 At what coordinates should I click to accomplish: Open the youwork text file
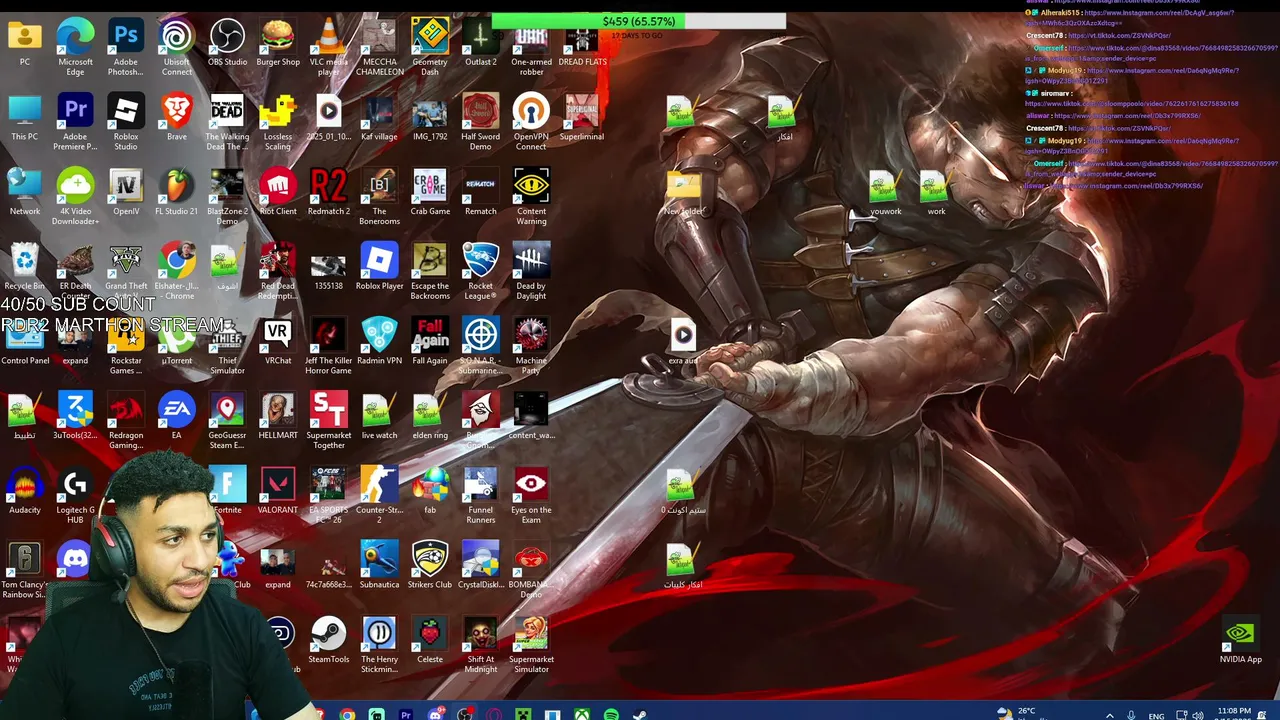coord(885,191)
